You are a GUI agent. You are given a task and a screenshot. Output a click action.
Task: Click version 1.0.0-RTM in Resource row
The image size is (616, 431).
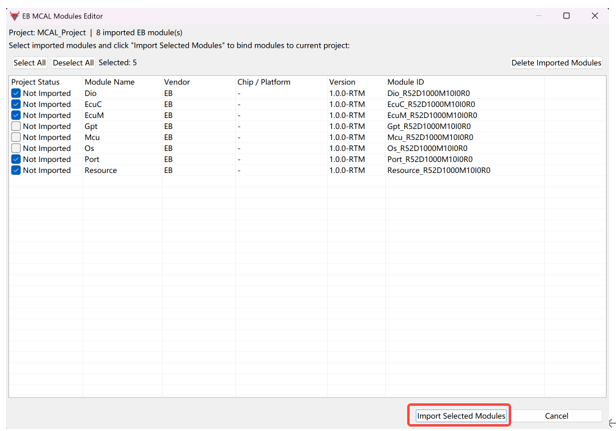(347, 170)
